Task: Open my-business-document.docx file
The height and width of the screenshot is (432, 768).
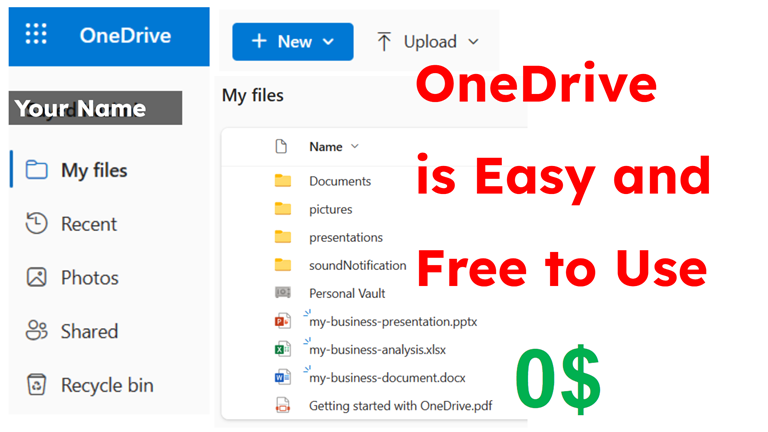Action: pyautogui.click(x=387, y=378)
